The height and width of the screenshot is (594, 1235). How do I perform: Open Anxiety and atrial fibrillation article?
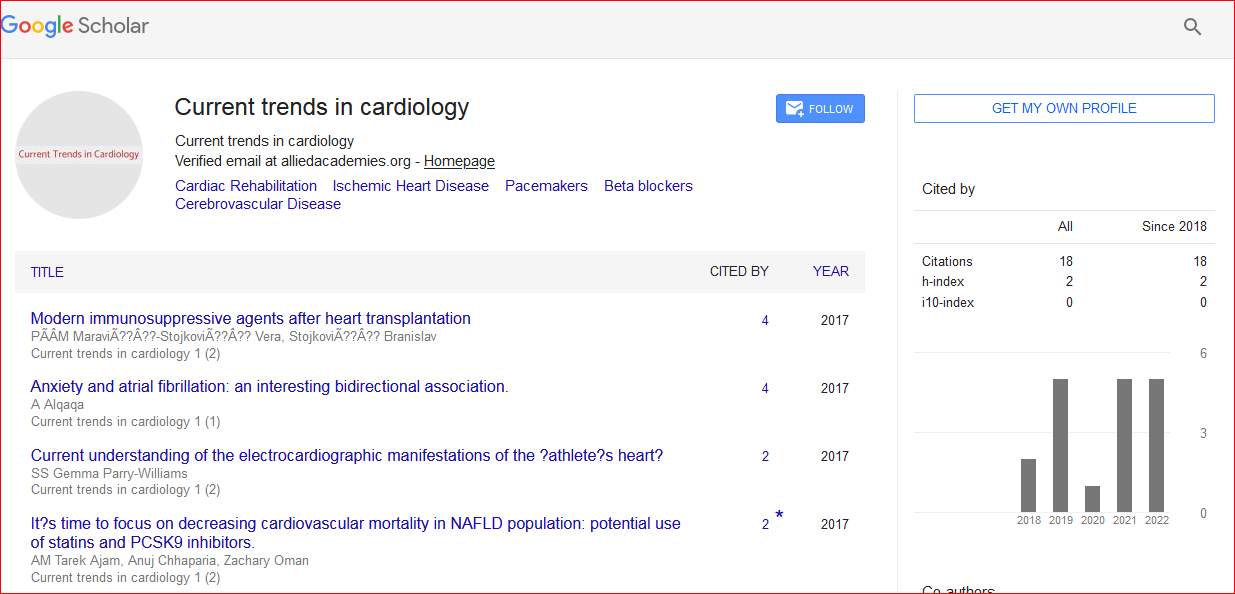(x=269, y=387)
